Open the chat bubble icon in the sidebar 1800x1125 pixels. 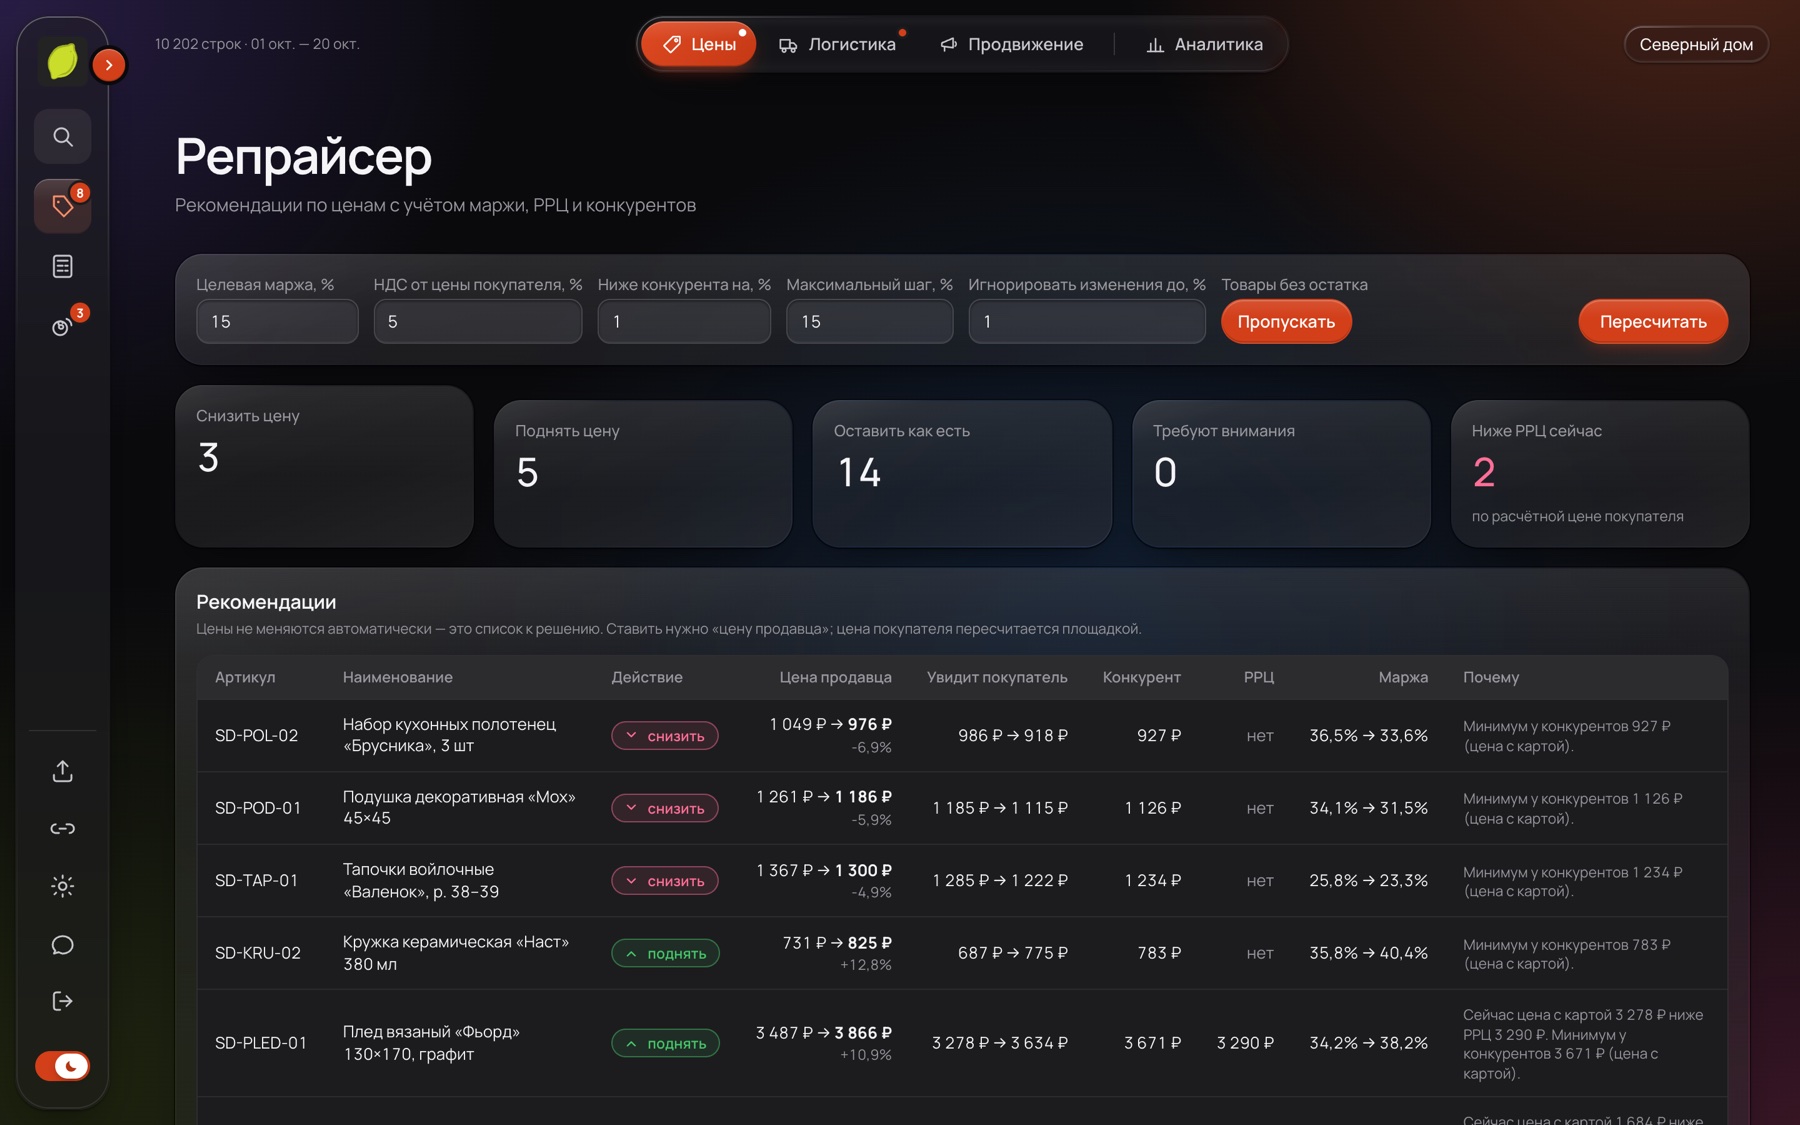pyautogui.click(x=63, y=944)
